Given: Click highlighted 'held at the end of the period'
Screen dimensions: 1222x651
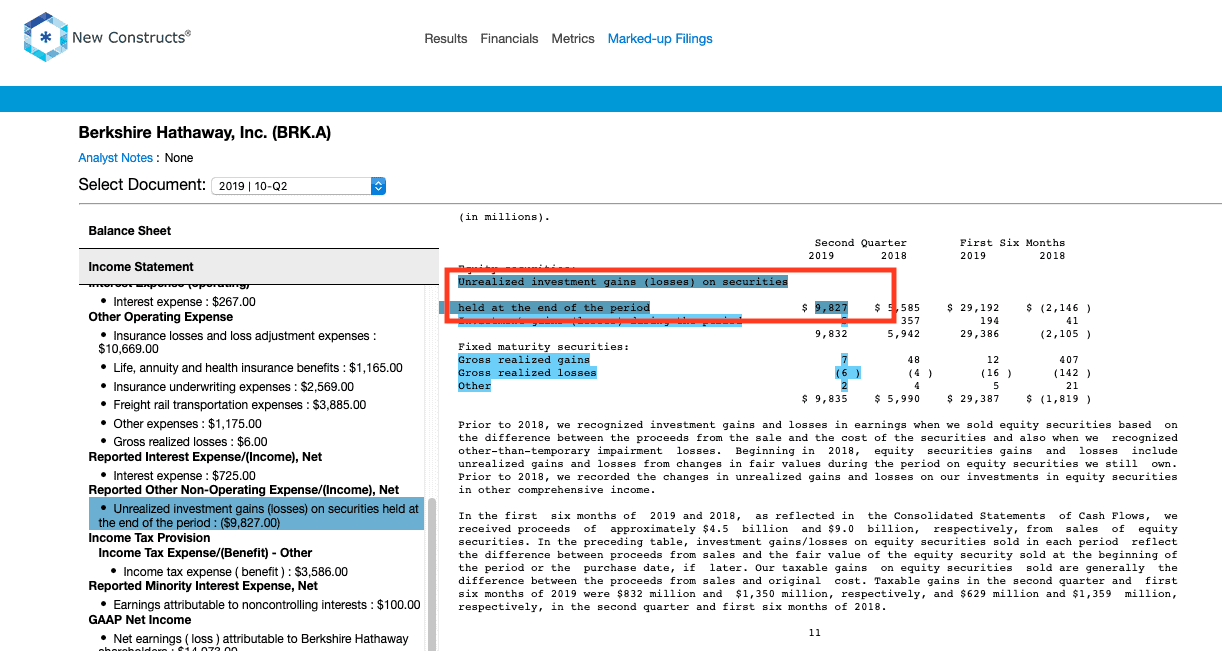Looking at the screenshot, I should point(554,308).
